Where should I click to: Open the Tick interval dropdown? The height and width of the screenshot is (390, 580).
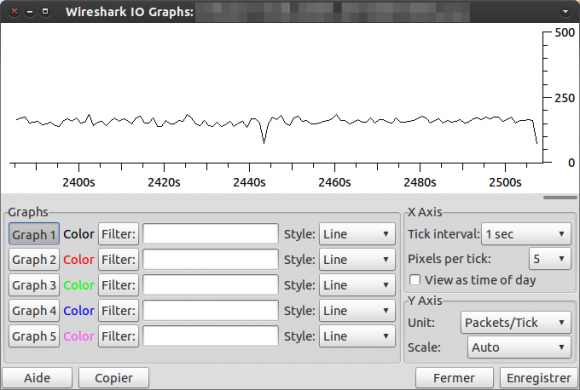526,234
